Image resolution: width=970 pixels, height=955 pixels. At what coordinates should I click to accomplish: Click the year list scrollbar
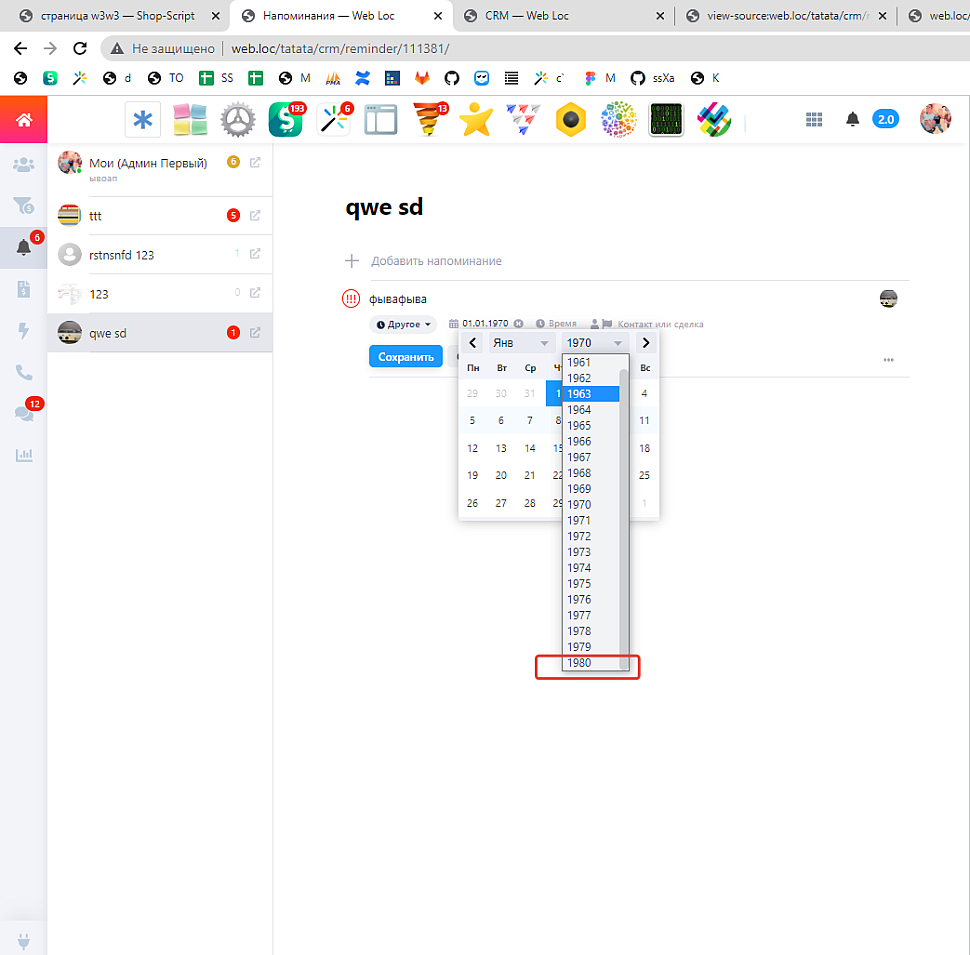(625, 510)
